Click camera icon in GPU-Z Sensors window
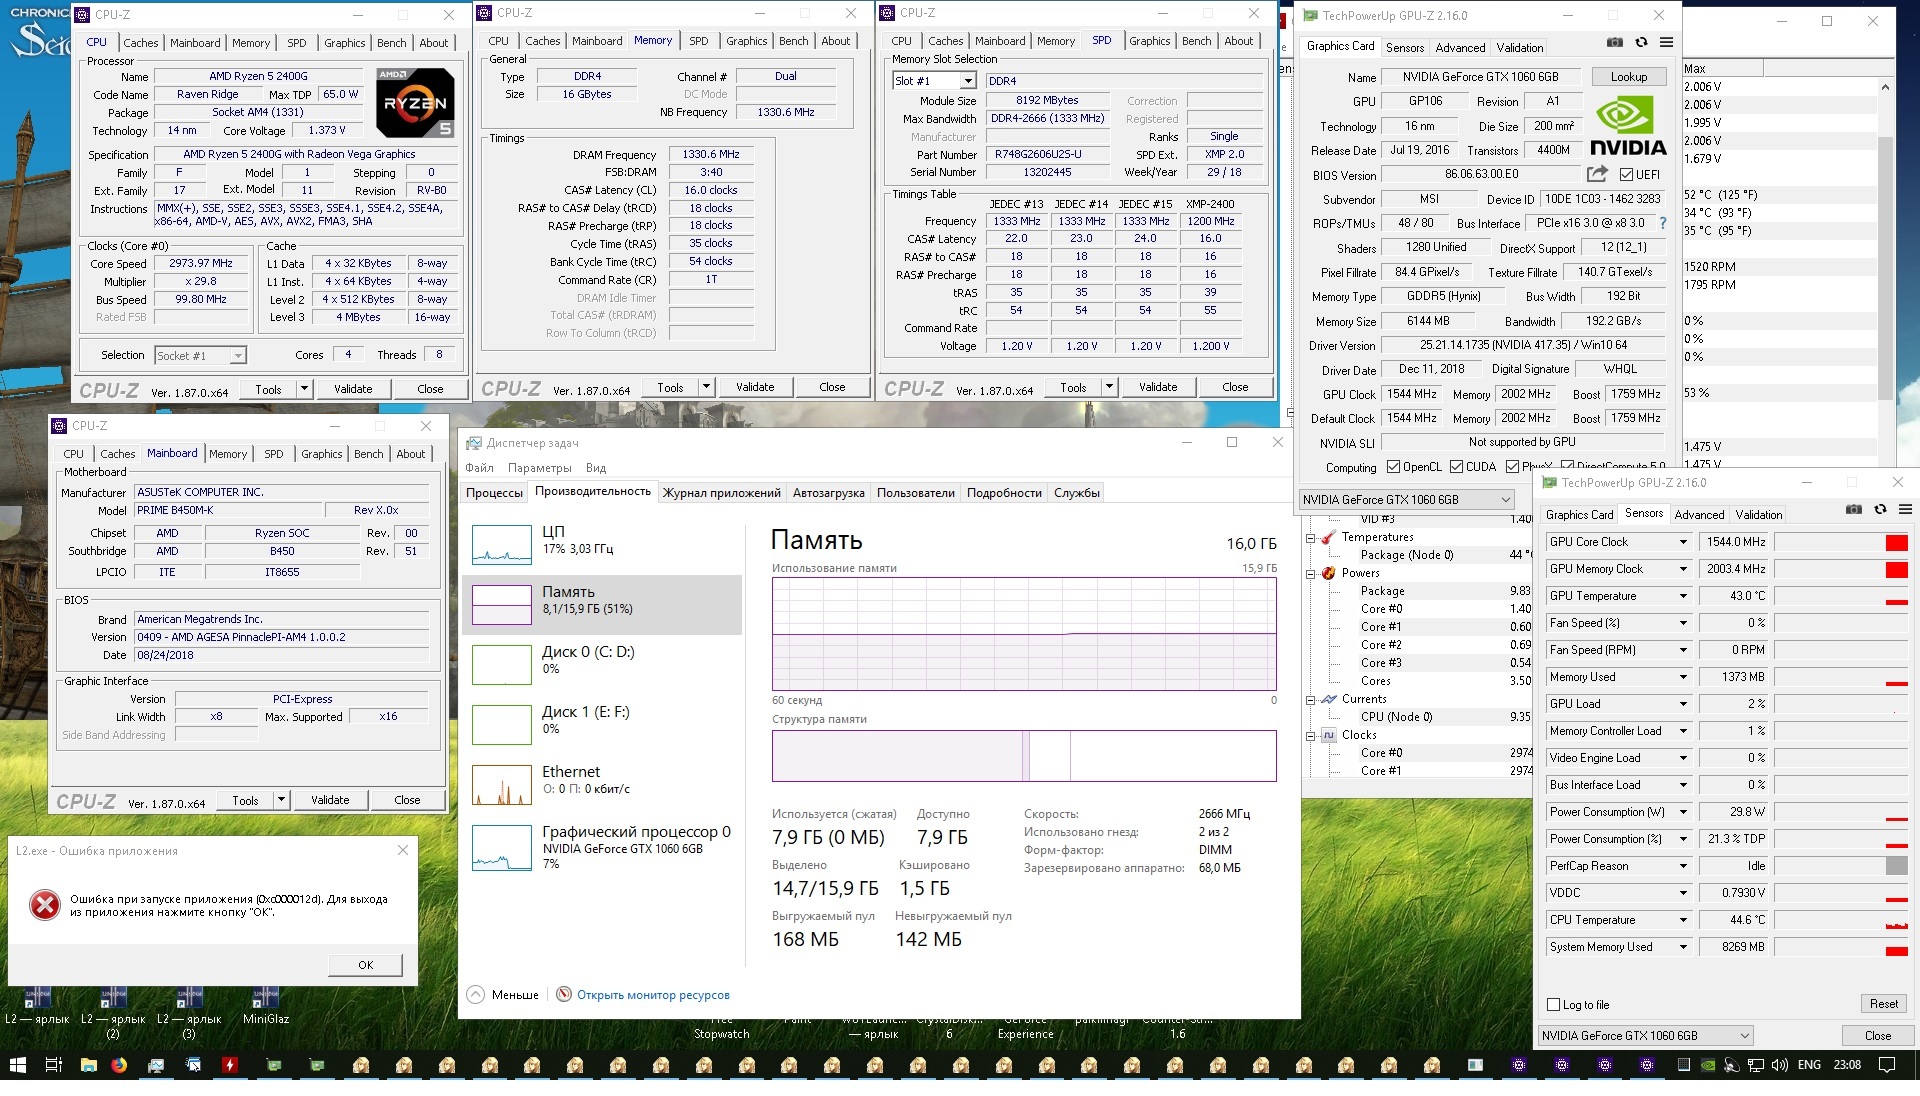This screenshot has width=1920, height=1096. [1854, 509]
